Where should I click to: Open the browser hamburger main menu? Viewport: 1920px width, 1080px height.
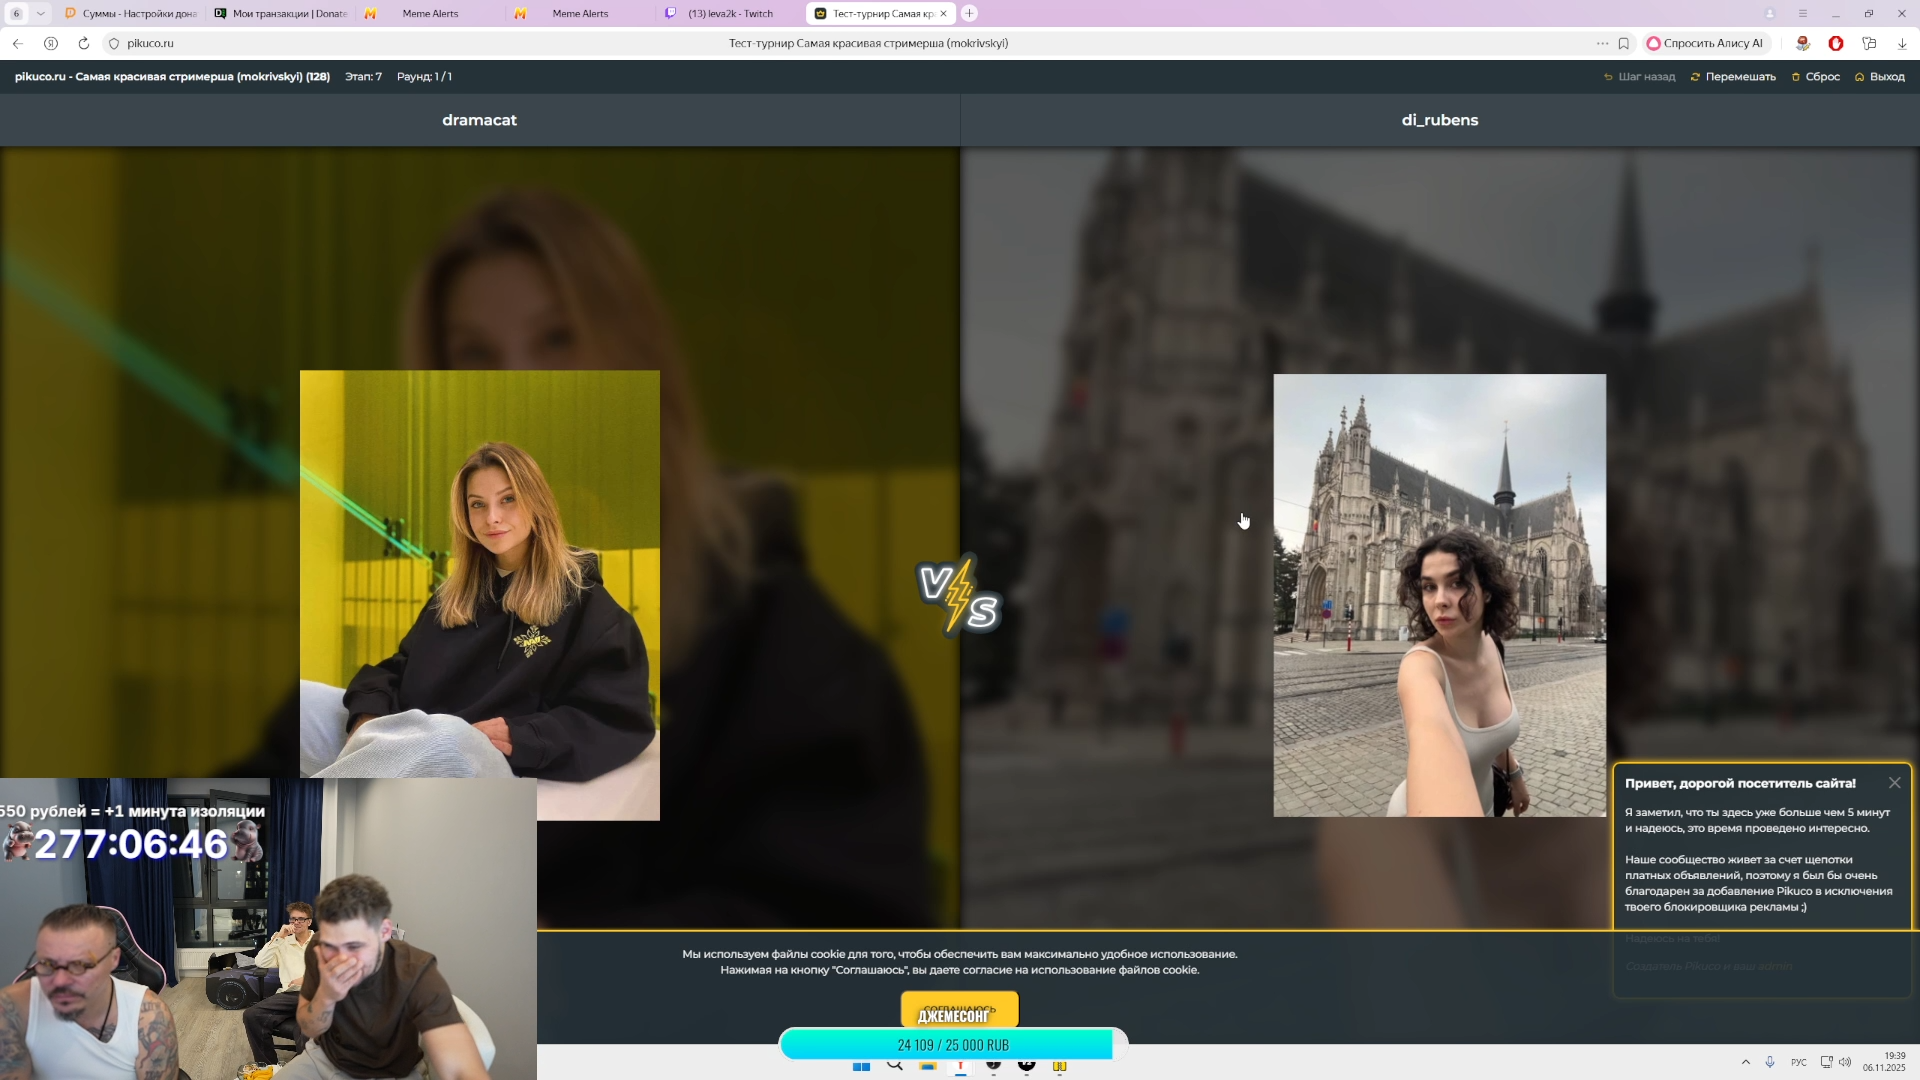click(1802, 13)
